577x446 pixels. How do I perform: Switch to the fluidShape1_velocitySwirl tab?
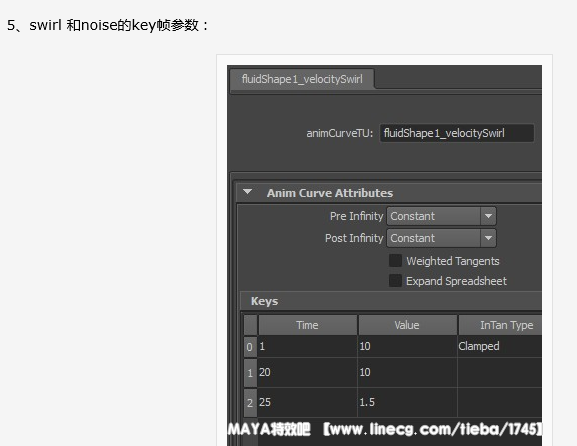pyautogui.click(x=302, y=79)
